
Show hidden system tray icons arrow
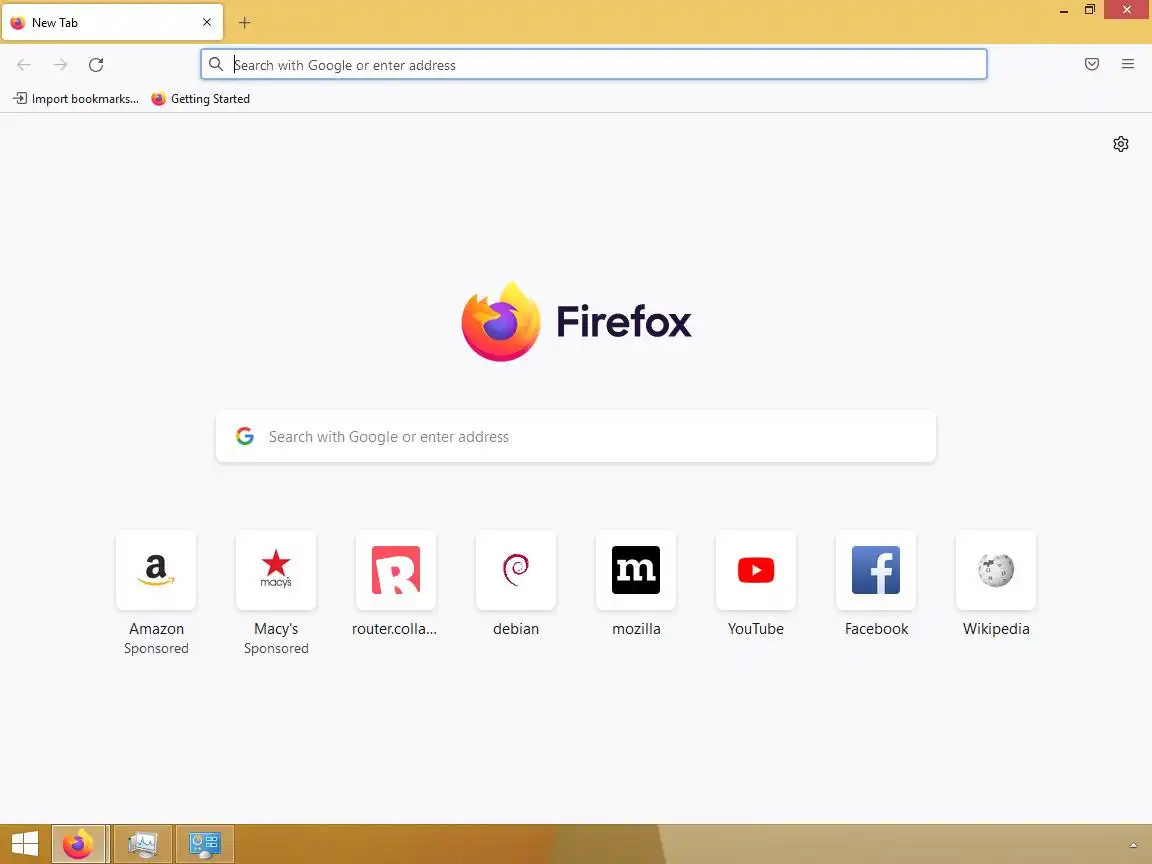click(1134, 845)
